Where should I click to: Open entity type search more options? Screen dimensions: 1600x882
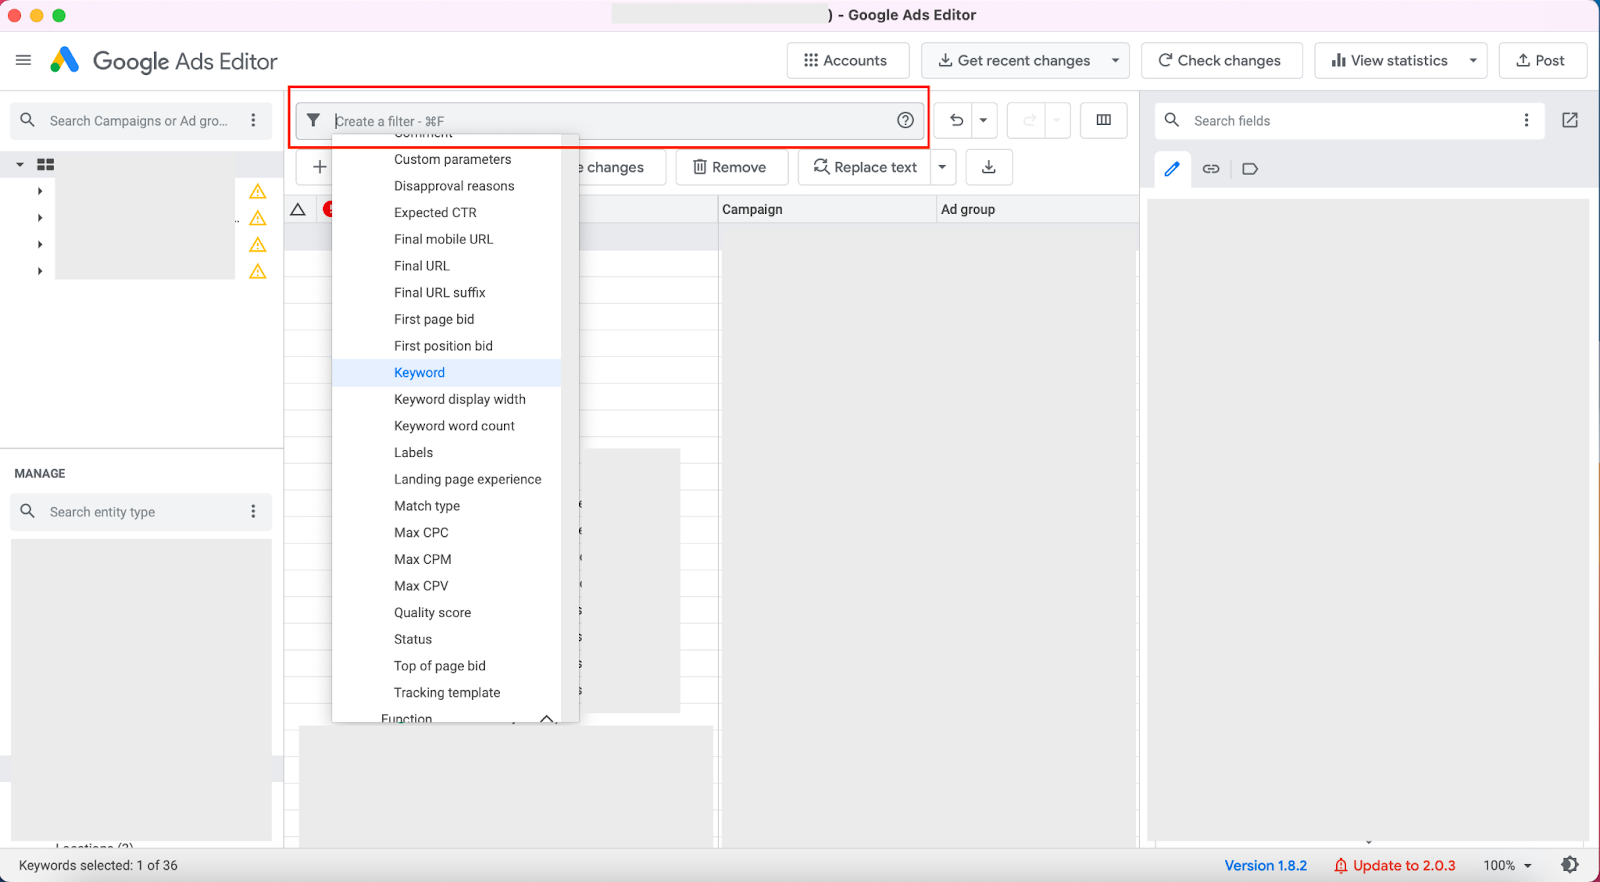click(x=253, y=511)
